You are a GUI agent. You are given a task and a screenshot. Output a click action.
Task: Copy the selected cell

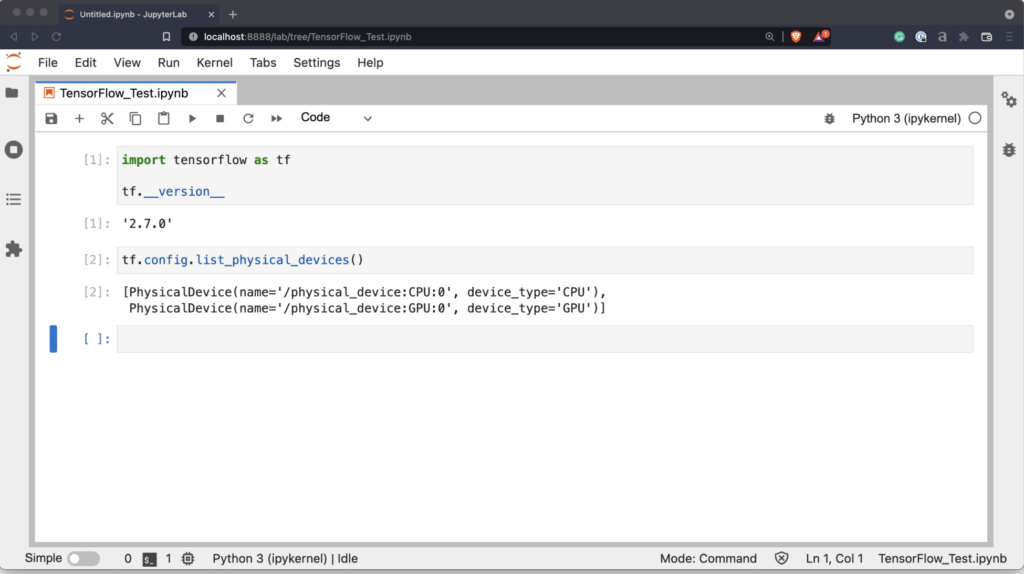[x=135, y=118]
